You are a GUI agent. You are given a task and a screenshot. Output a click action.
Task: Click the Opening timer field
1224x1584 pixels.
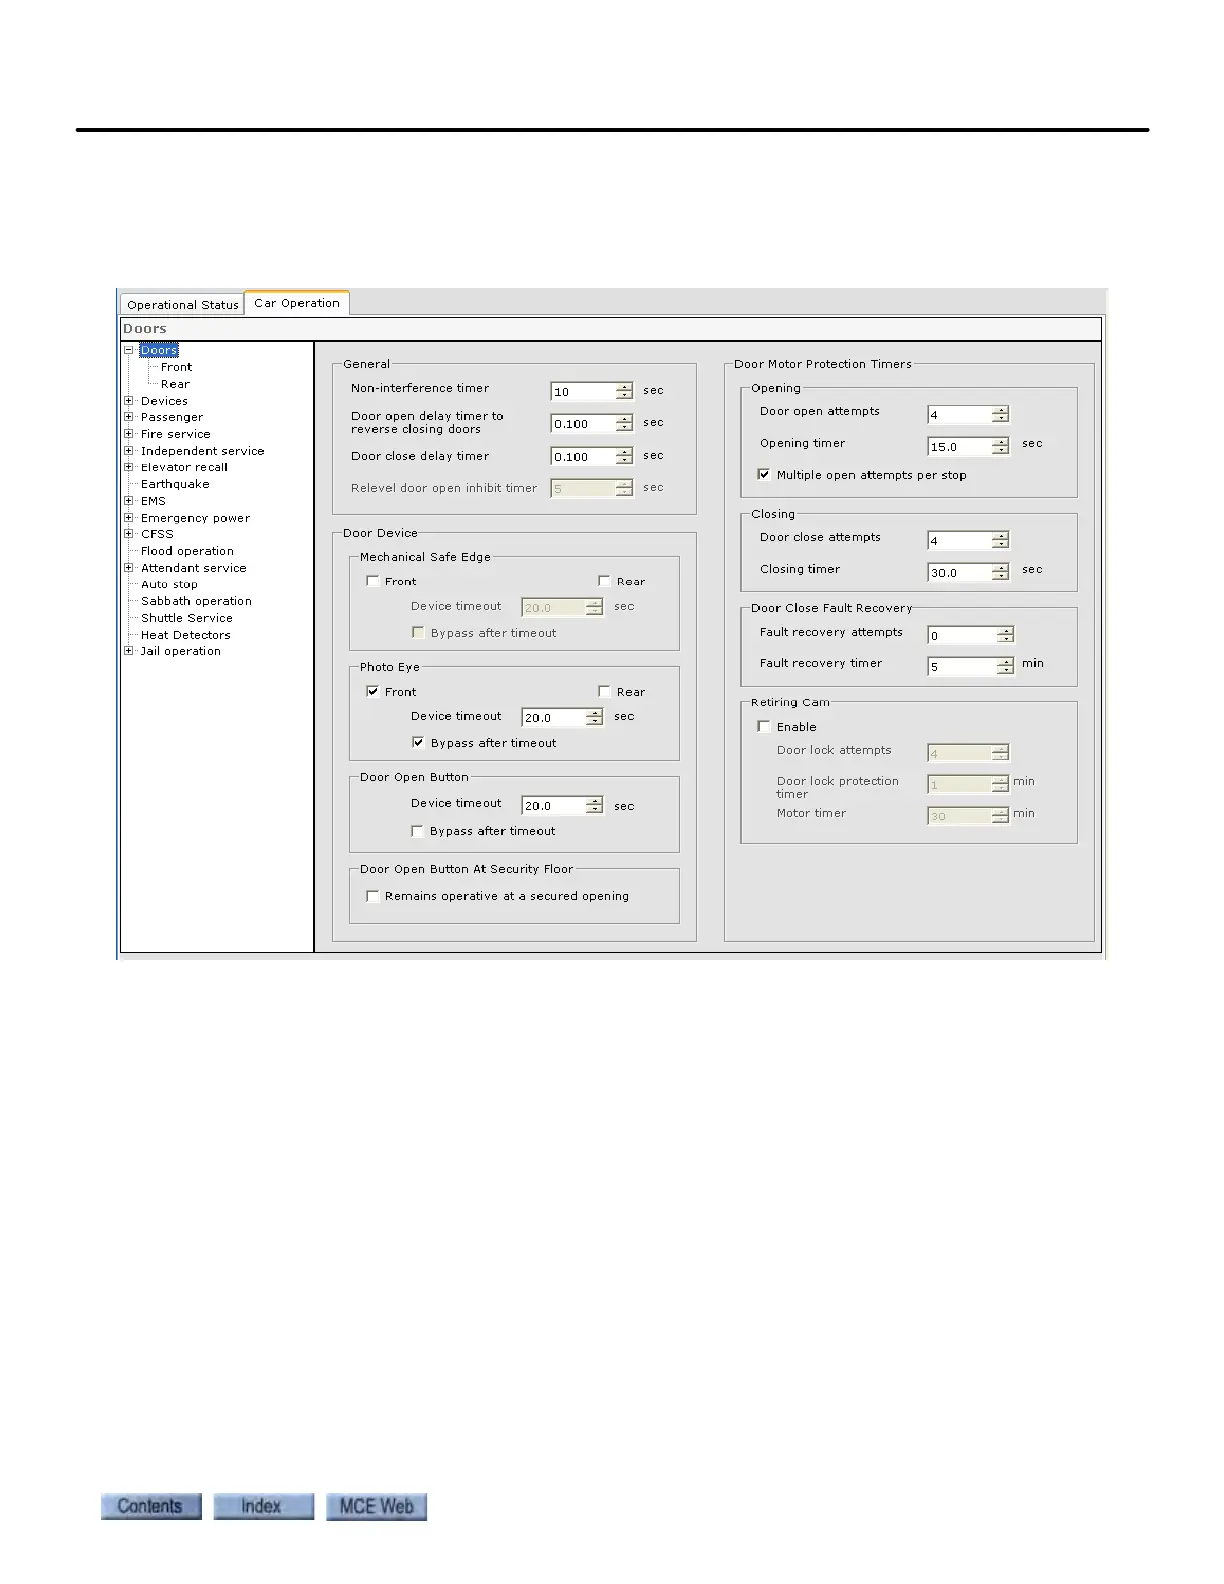pyautogui.click(x=960, y=446)
